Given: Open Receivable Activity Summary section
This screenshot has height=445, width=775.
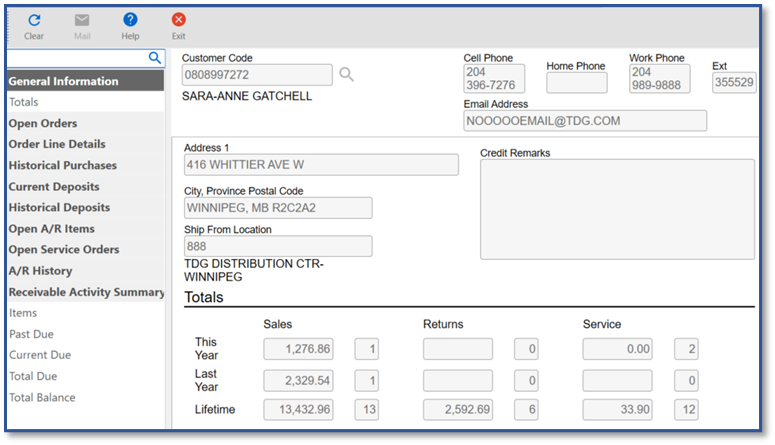Looking at the screenshot, I should point(86,292).
